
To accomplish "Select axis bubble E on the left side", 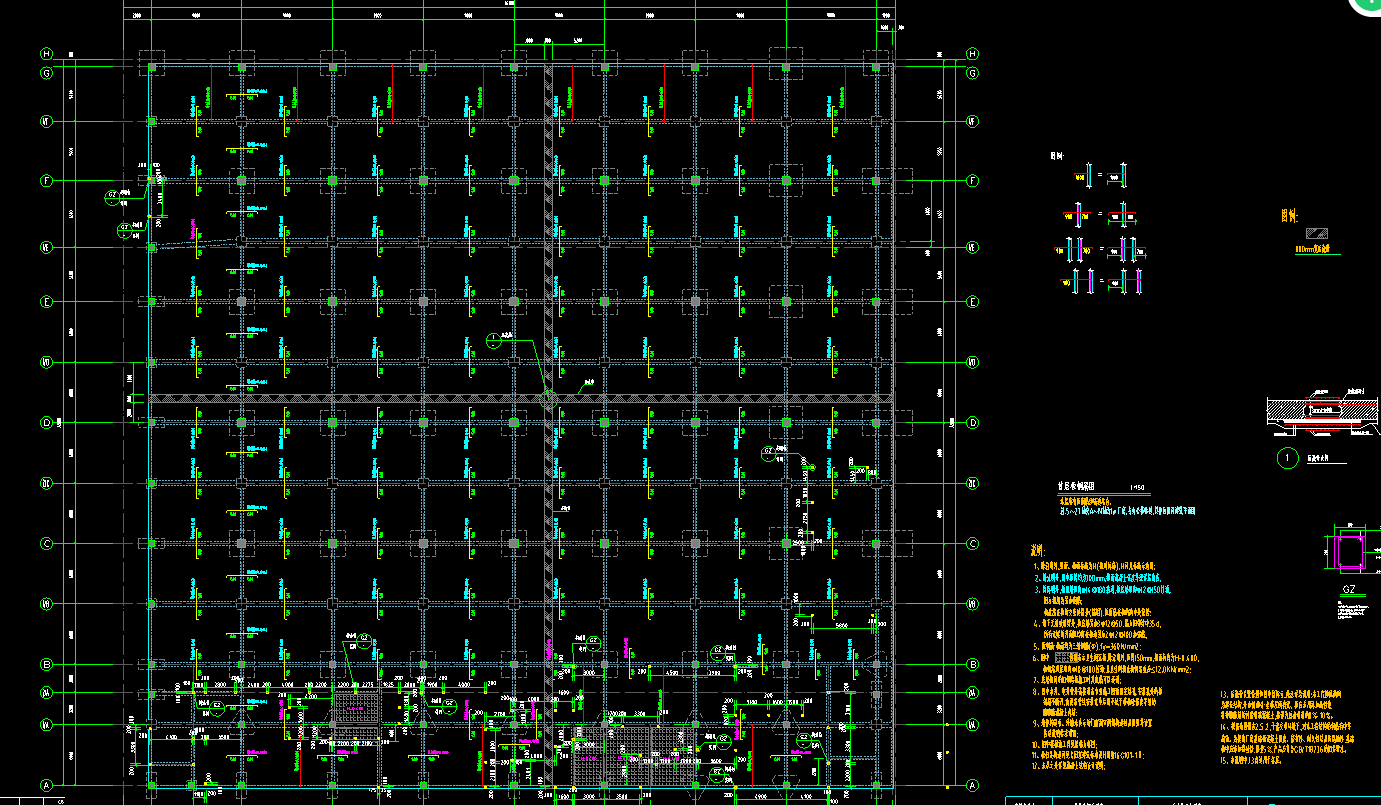I will [x=46, y=301].
